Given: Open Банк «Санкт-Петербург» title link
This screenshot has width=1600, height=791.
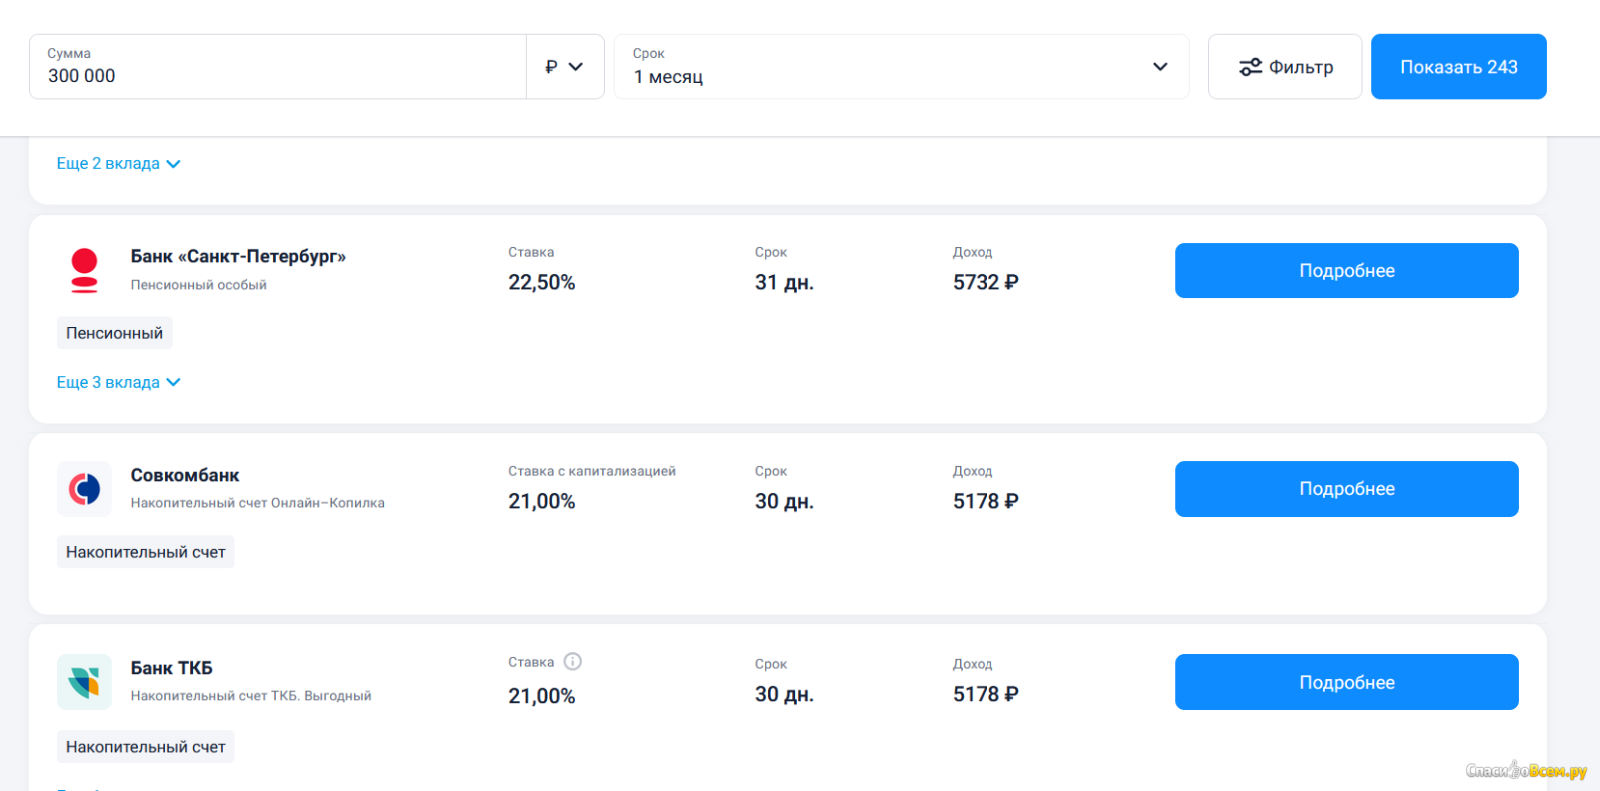Looking at the screenshot, I should point(238,256).
